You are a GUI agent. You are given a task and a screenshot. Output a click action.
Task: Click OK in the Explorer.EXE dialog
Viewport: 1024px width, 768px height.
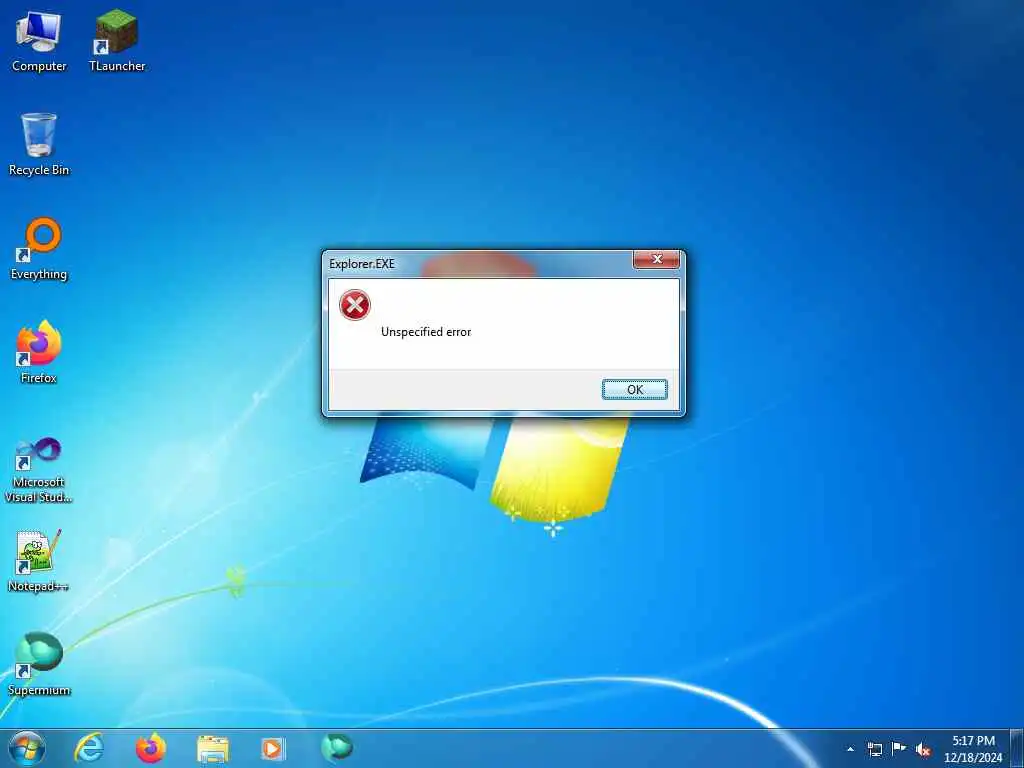pos(635,389)
